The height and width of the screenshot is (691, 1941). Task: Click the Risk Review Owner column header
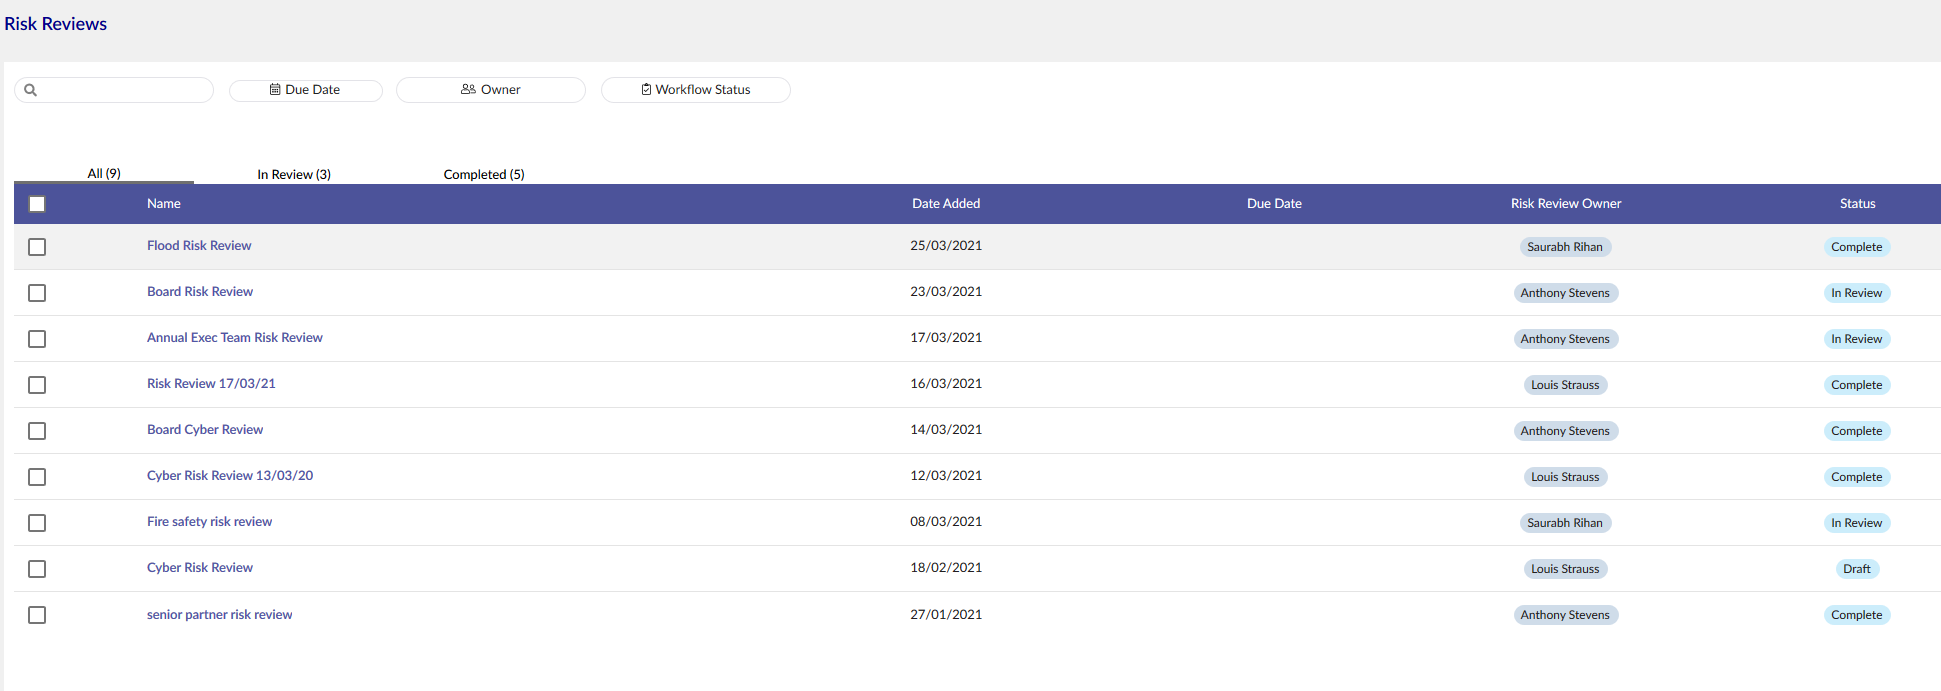pos(1566,204)
